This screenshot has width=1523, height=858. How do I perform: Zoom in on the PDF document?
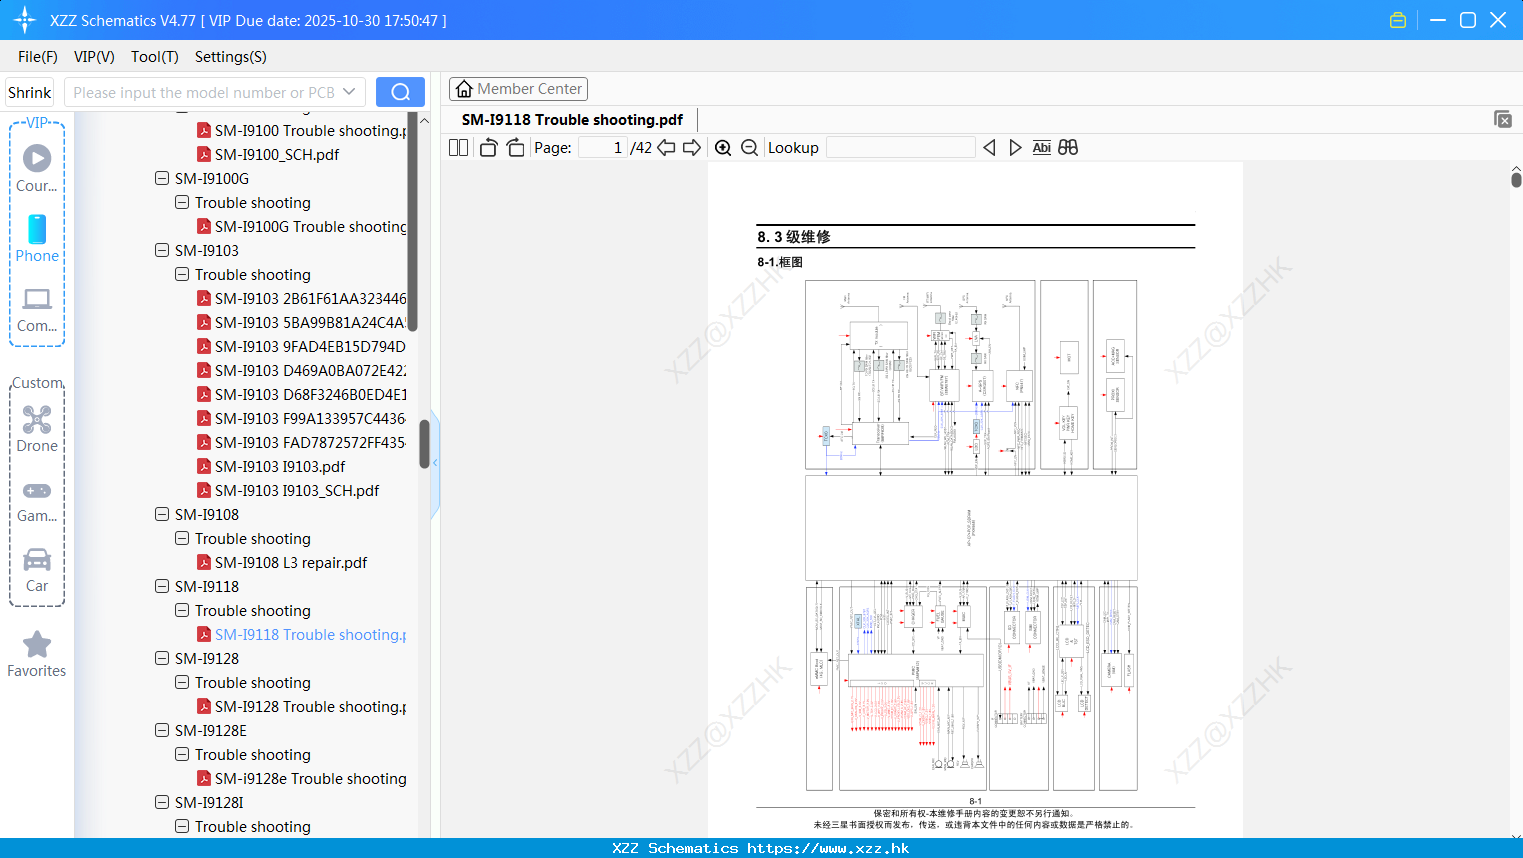coord(723,148)
